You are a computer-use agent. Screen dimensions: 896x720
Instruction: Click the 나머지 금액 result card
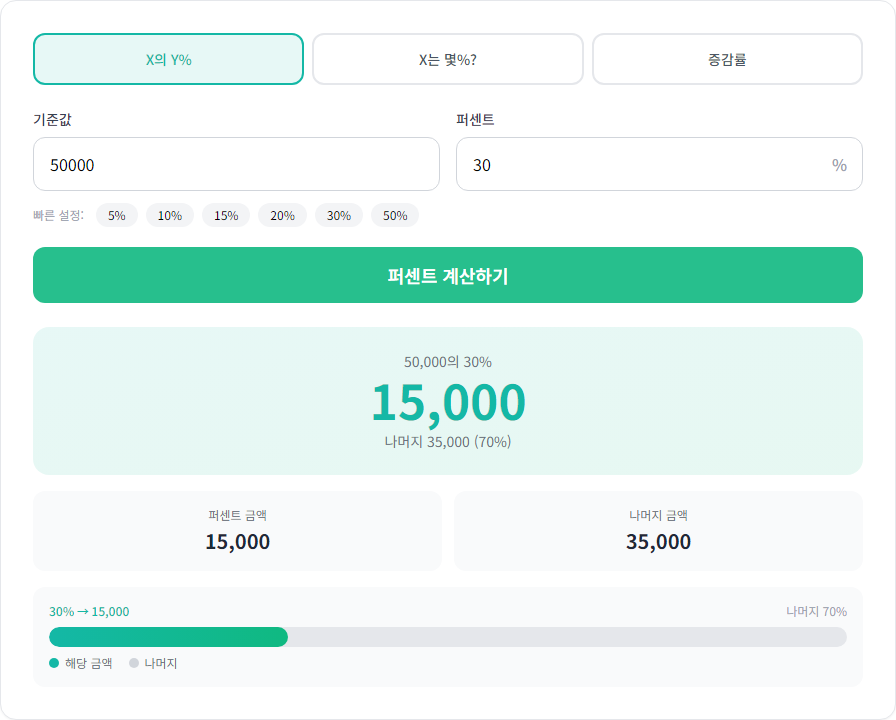point(659,530)
